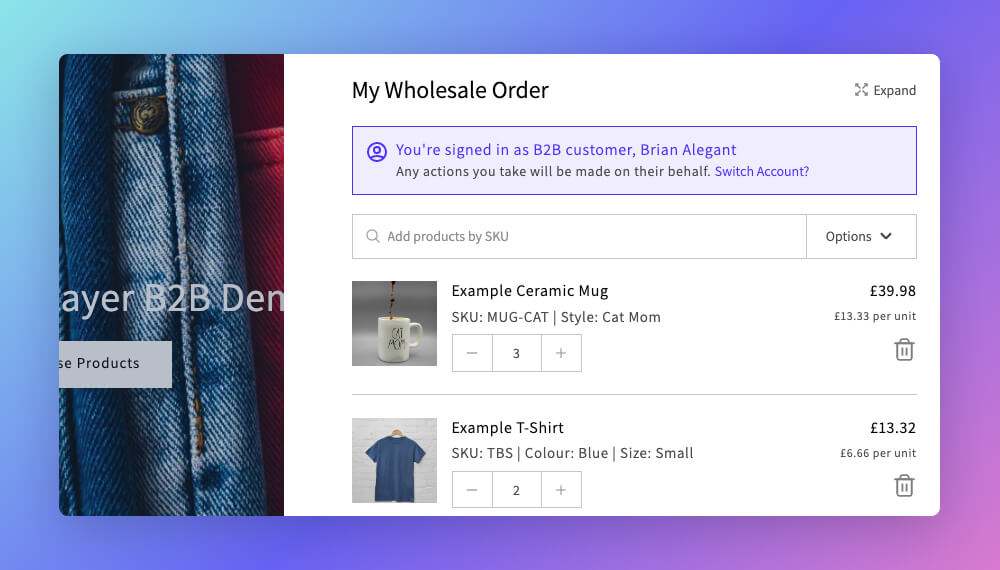Image resolution: width=1000 pixels, height=570 pixels.
Task: Click the Expand text label
Action: 895,91
